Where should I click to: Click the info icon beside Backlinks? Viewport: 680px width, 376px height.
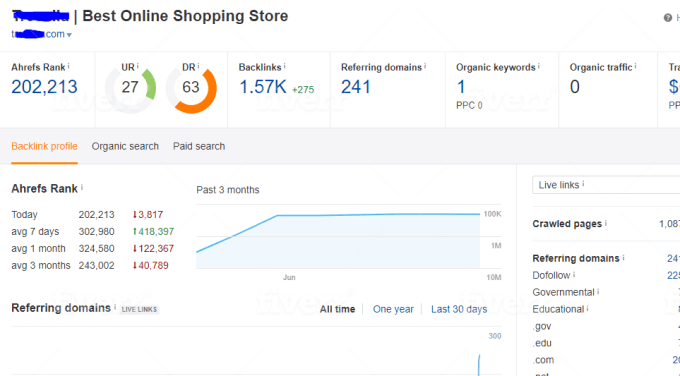[284, 66]
